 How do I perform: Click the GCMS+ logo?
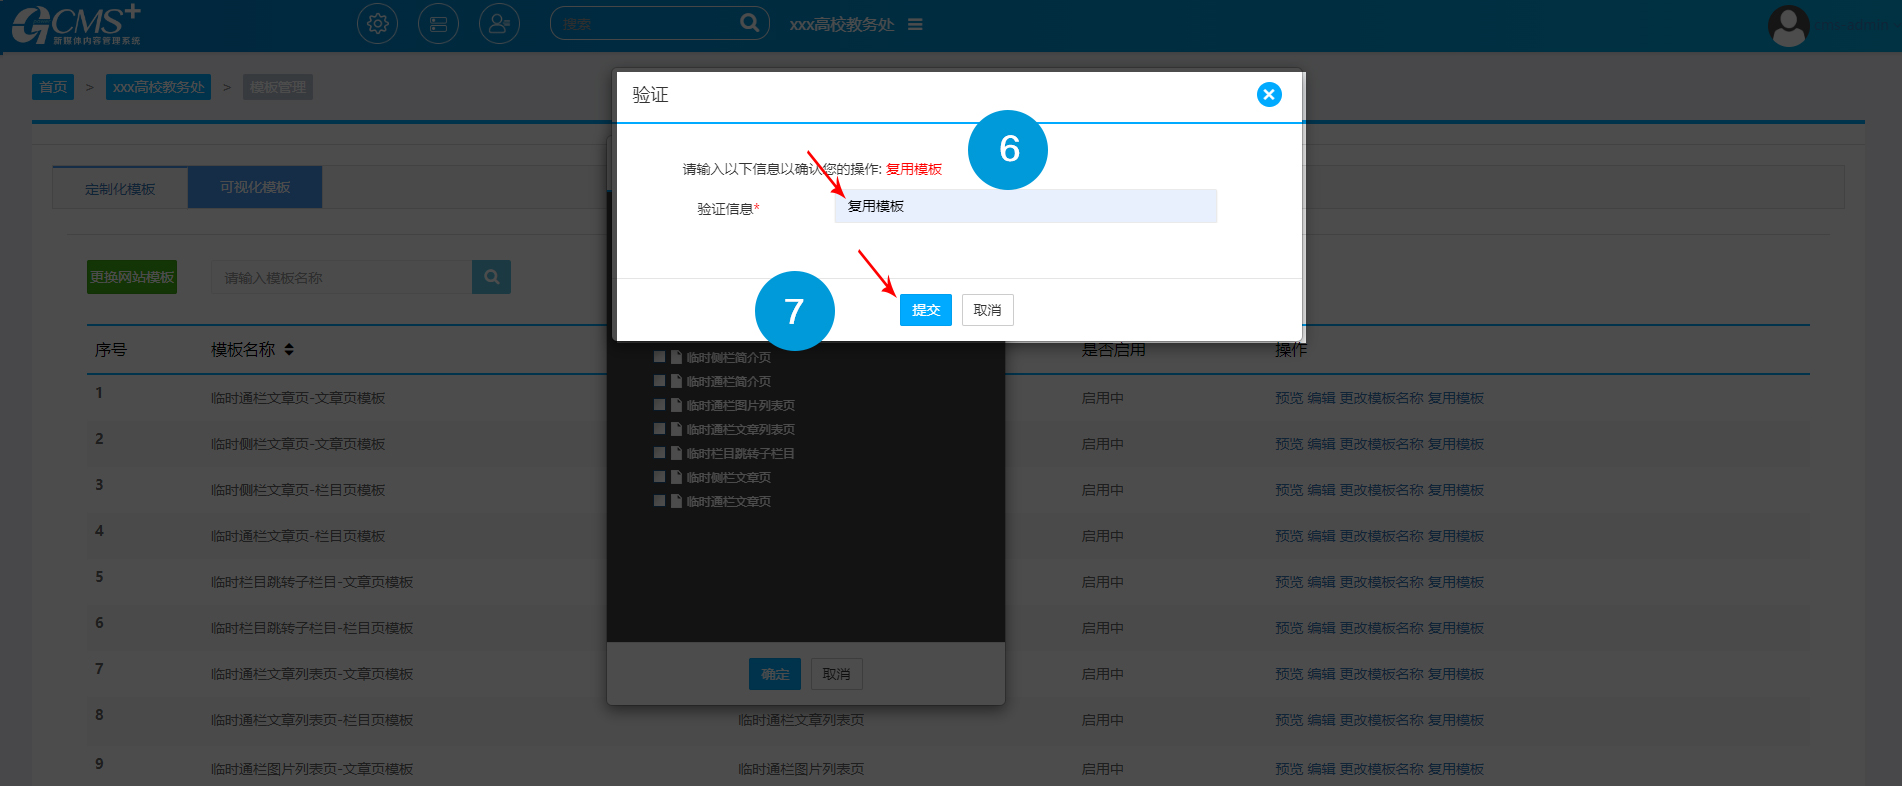76,24
